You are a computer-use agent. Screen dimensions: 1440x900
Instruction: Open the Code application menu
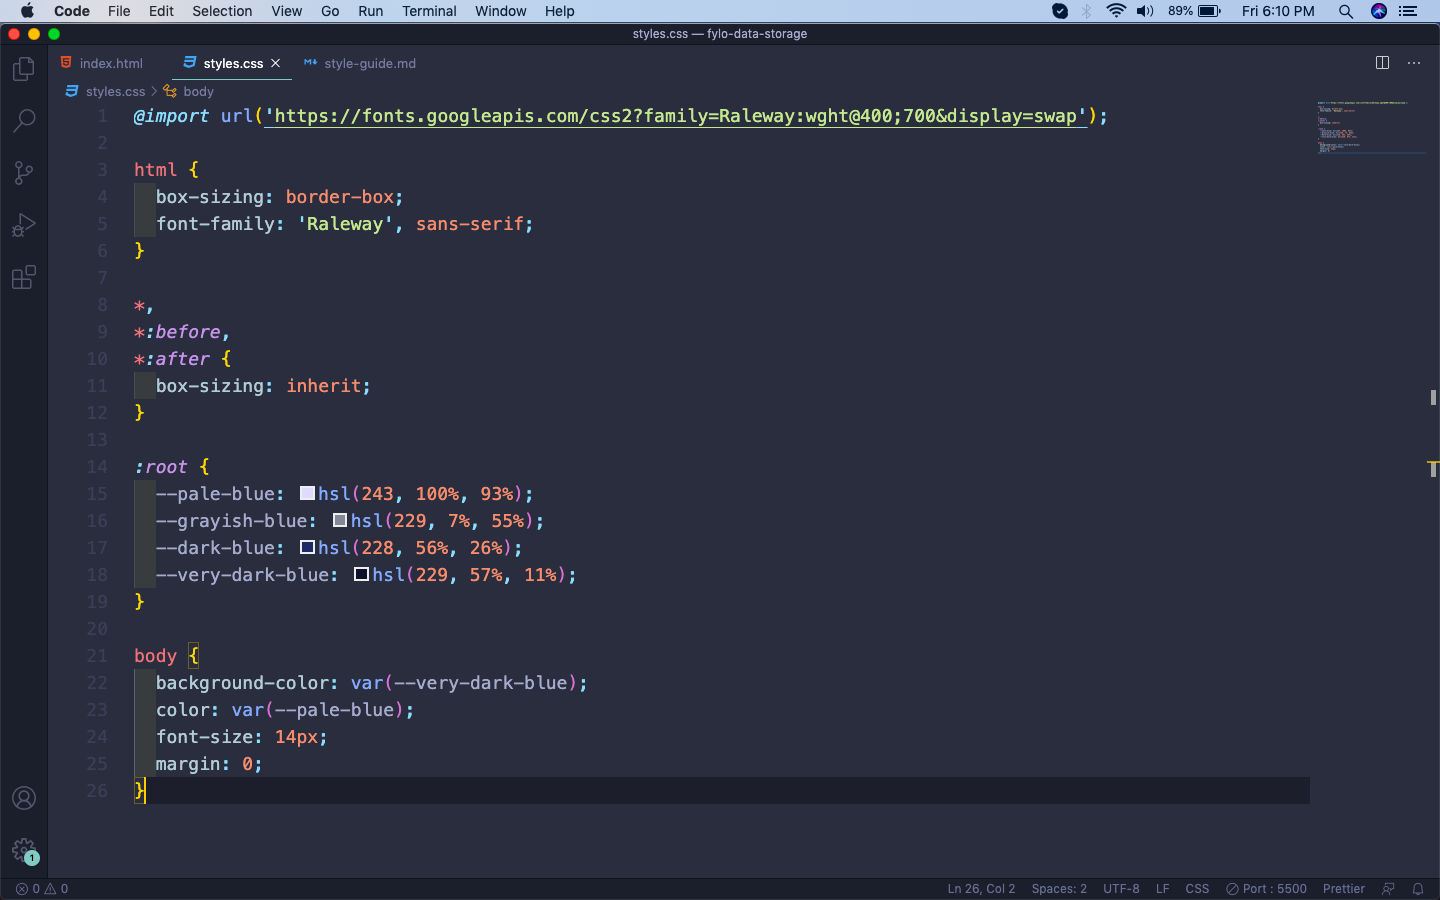pyautogui.click(x=72, y=11)
